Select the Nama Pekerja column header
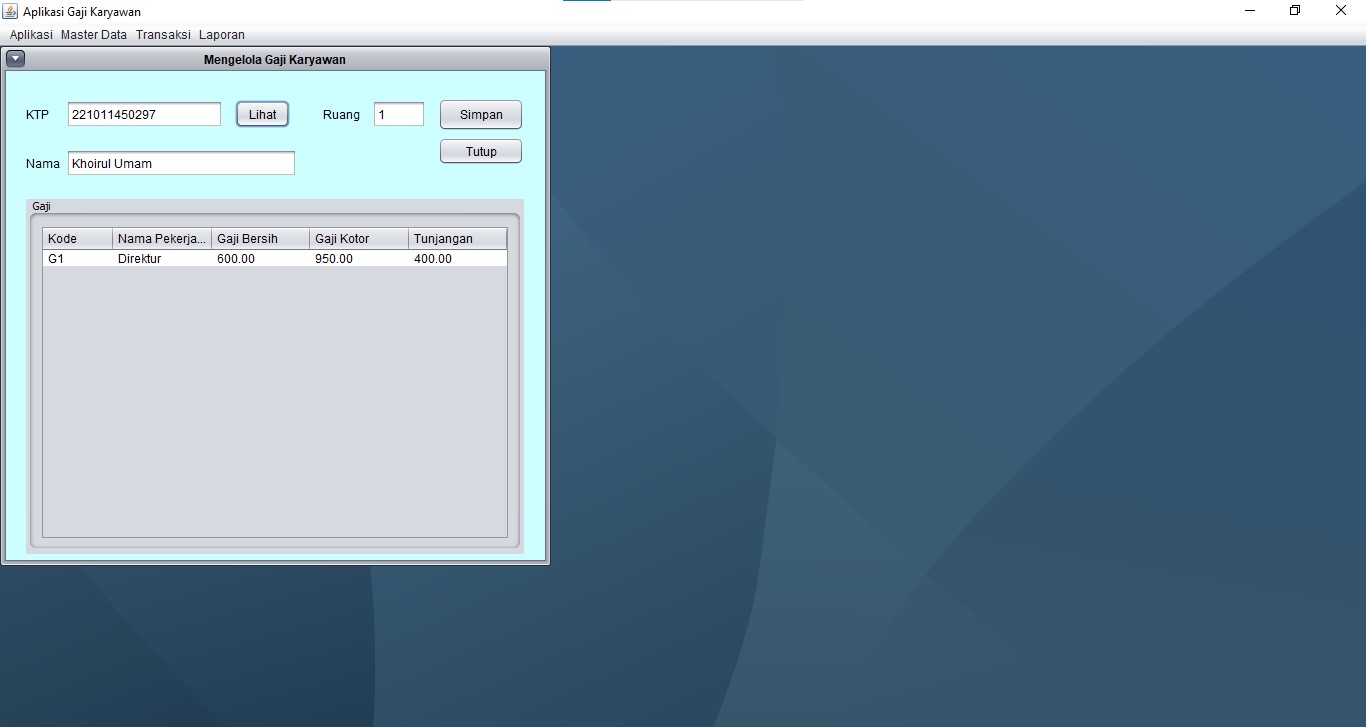The width and height of the screenshot is (1366, 727). click(162, 239)
